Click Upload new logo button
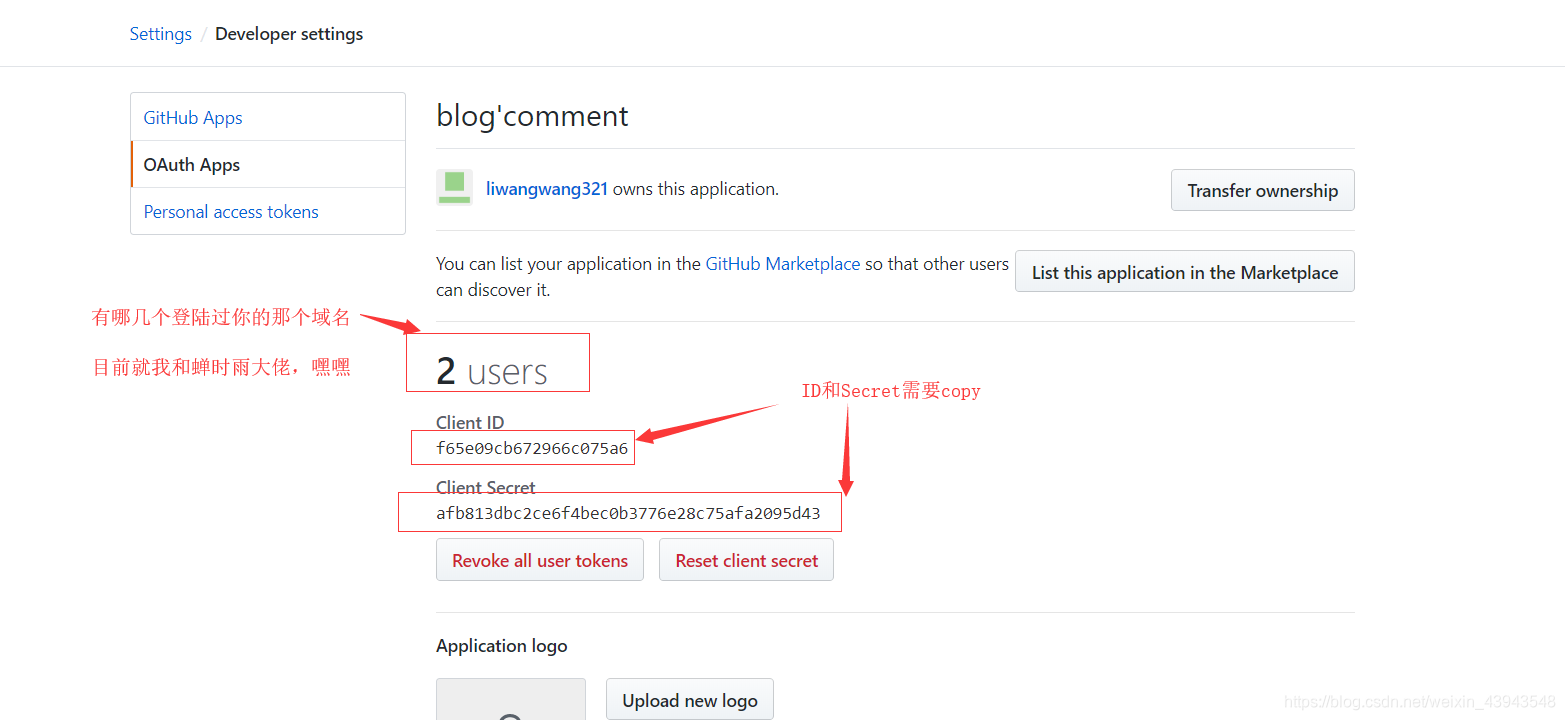1565x720 pixels. [x=690, y=700]
